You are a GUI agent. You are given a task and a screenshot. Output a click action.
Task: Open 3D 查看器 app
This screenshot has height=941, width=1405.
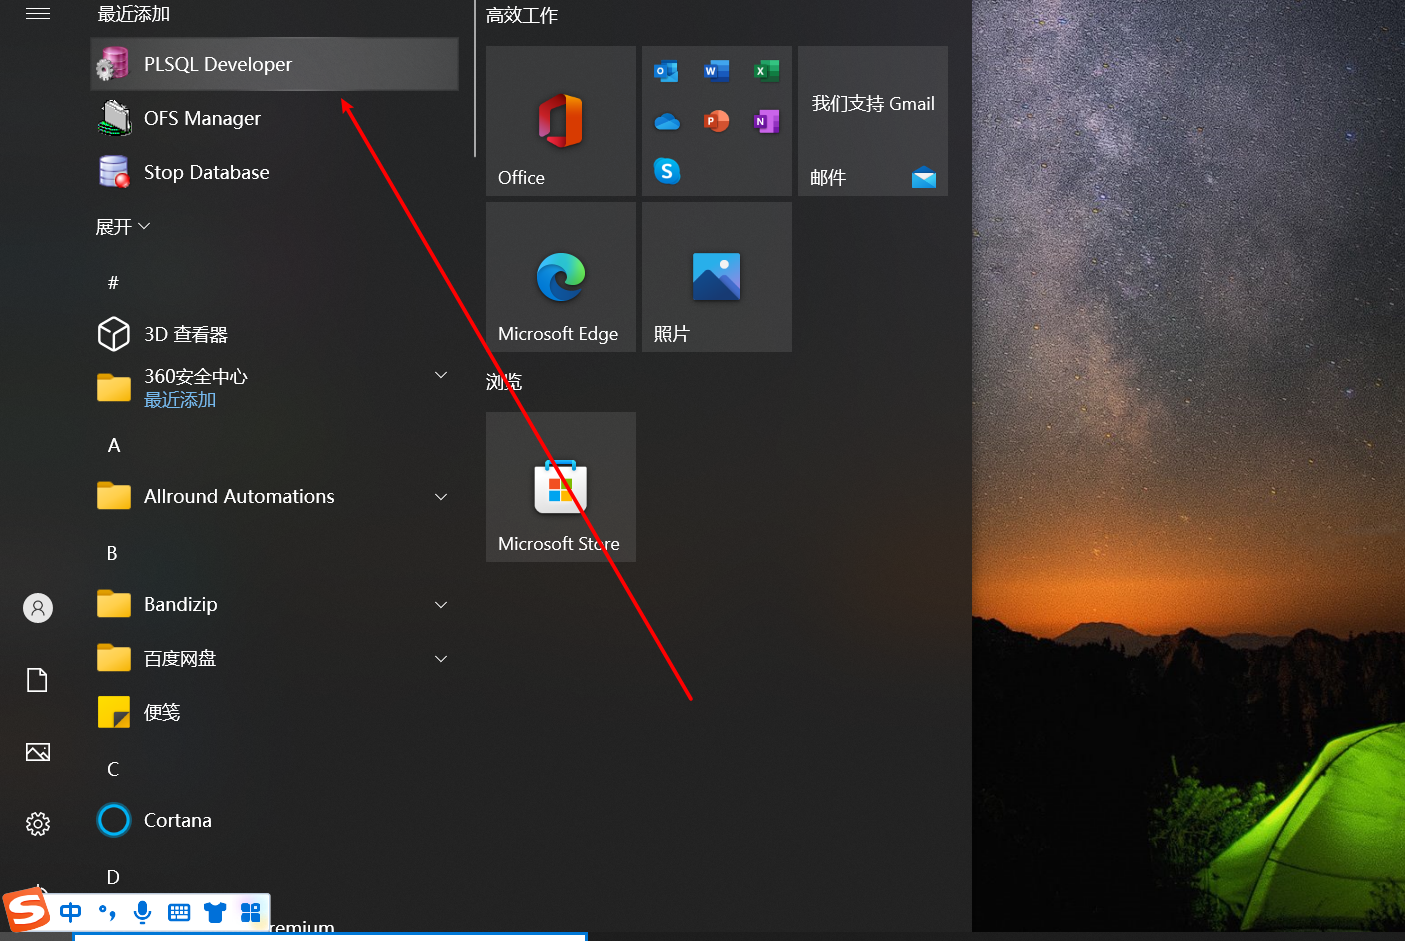(x=274, y=334)
